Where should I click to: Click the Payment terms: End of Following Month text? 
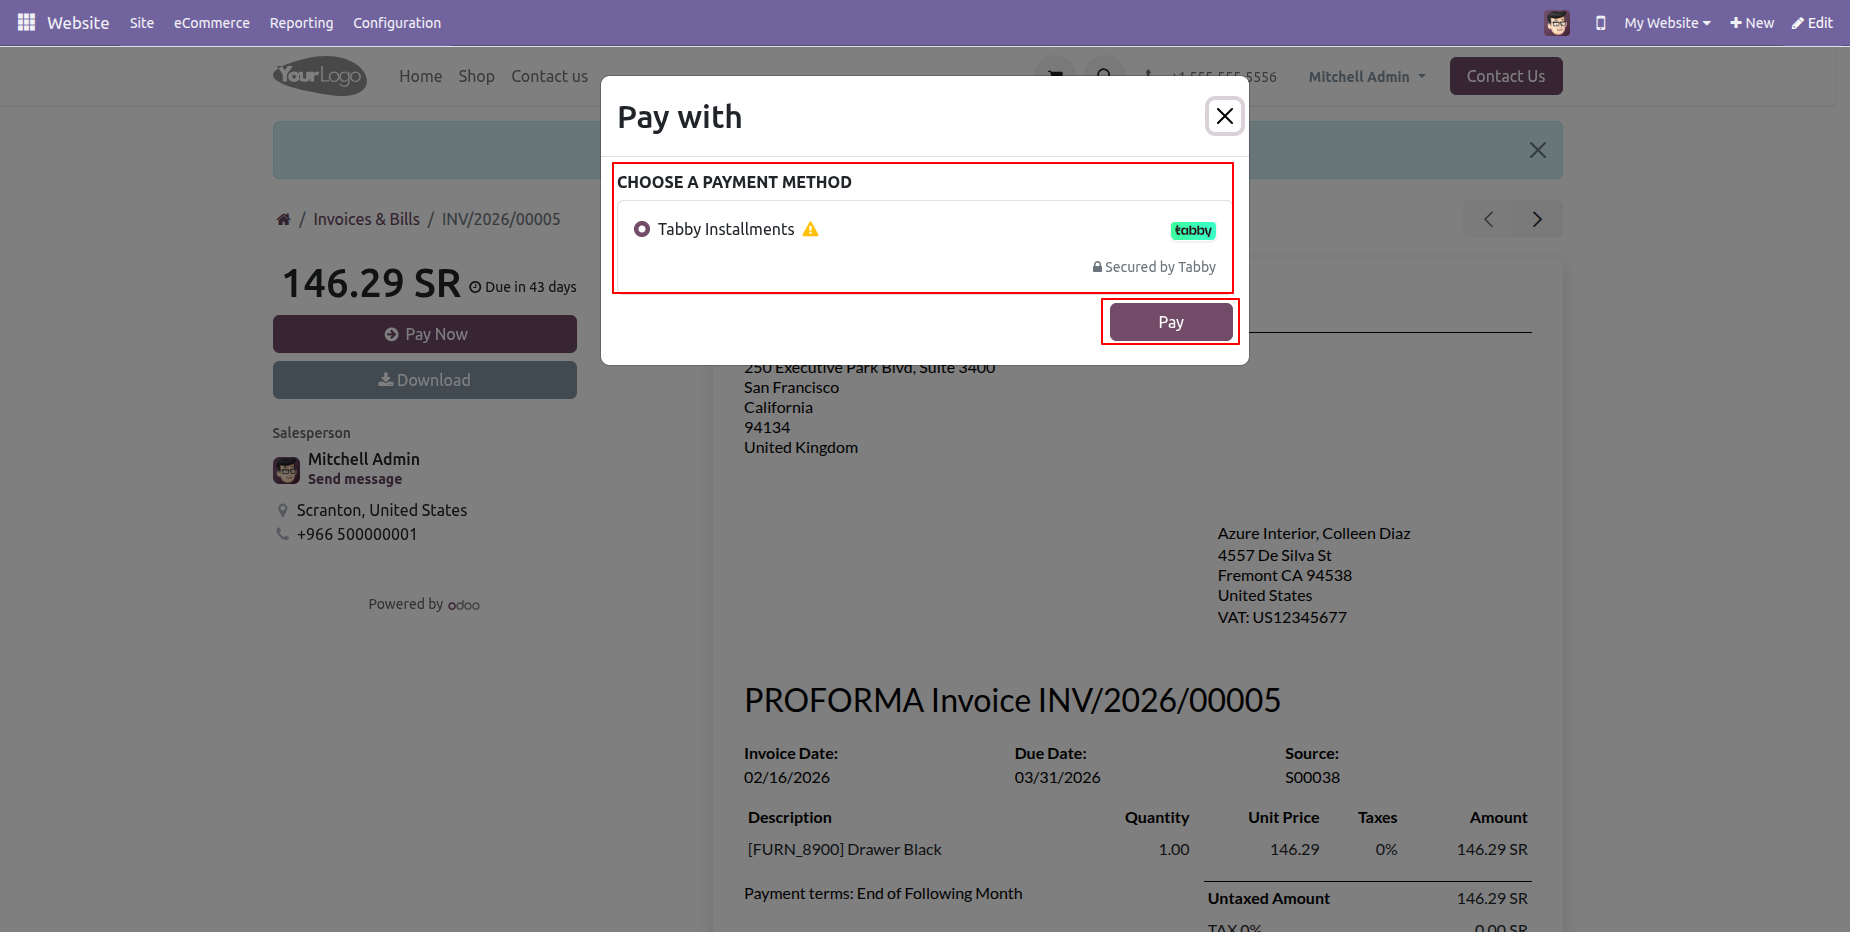click(x=883, y=893)
